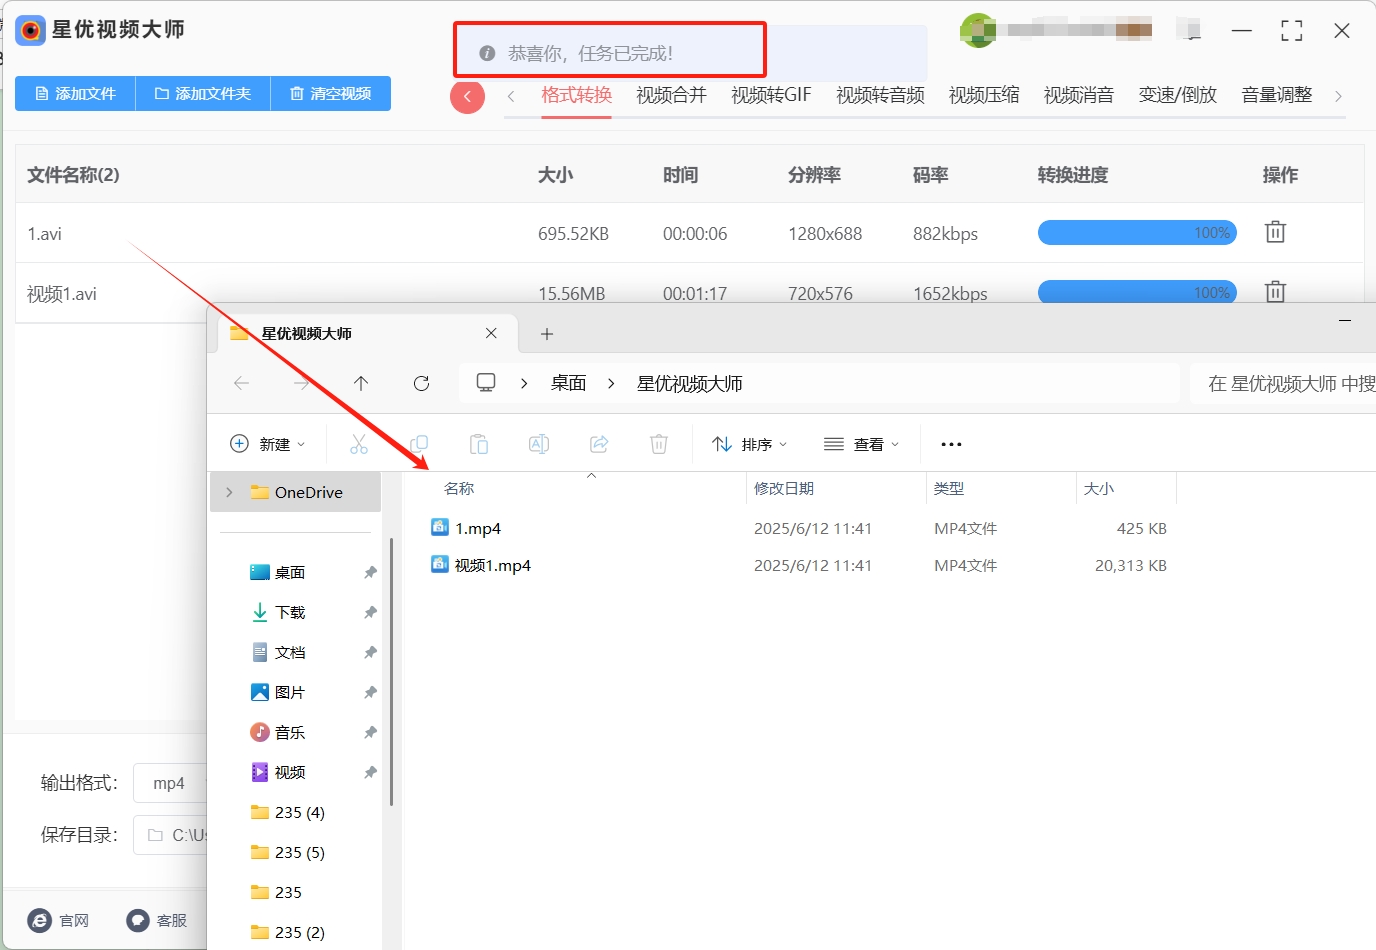Open the 变速/倒放 tab
Screen dimensions: 1376x950
1178,95
